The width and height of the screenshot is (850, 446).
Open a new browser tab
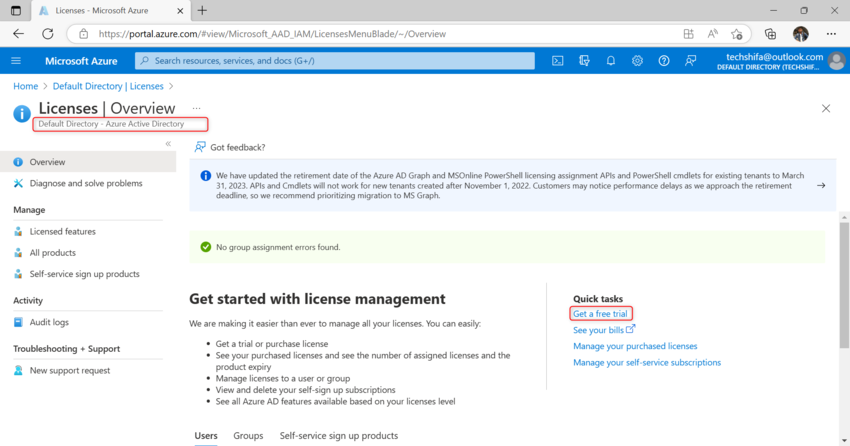(x=202, y=10)
